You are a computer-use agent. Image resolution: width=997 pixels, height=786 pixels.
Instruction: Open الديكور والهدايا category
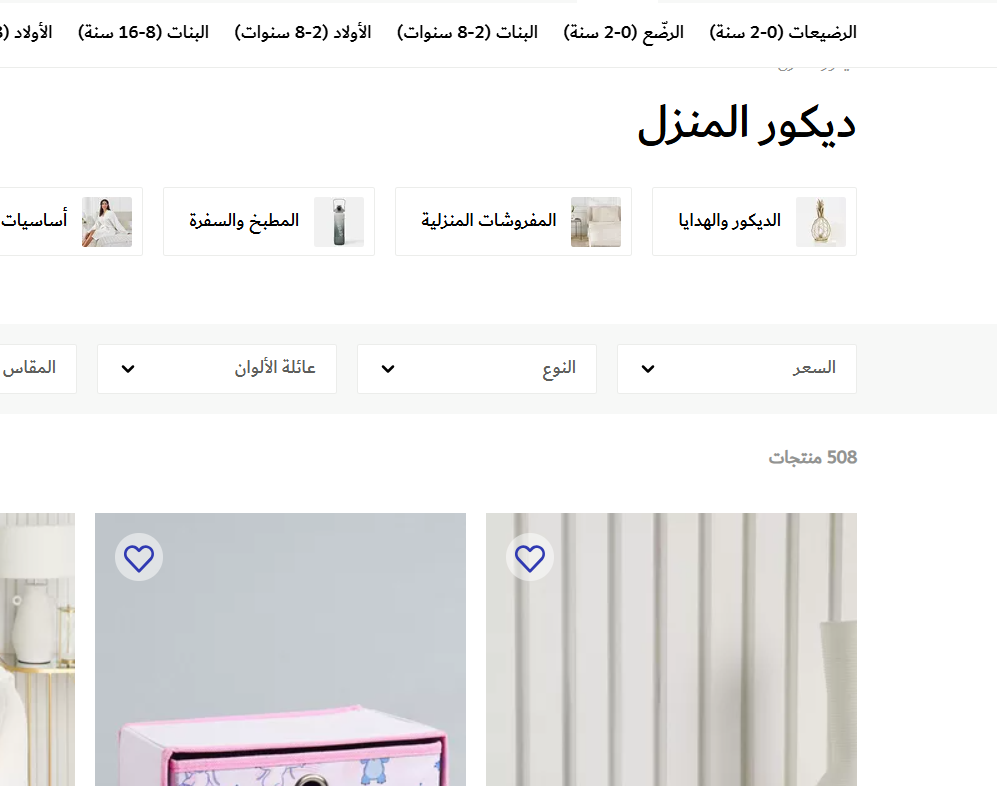(754, 221)
